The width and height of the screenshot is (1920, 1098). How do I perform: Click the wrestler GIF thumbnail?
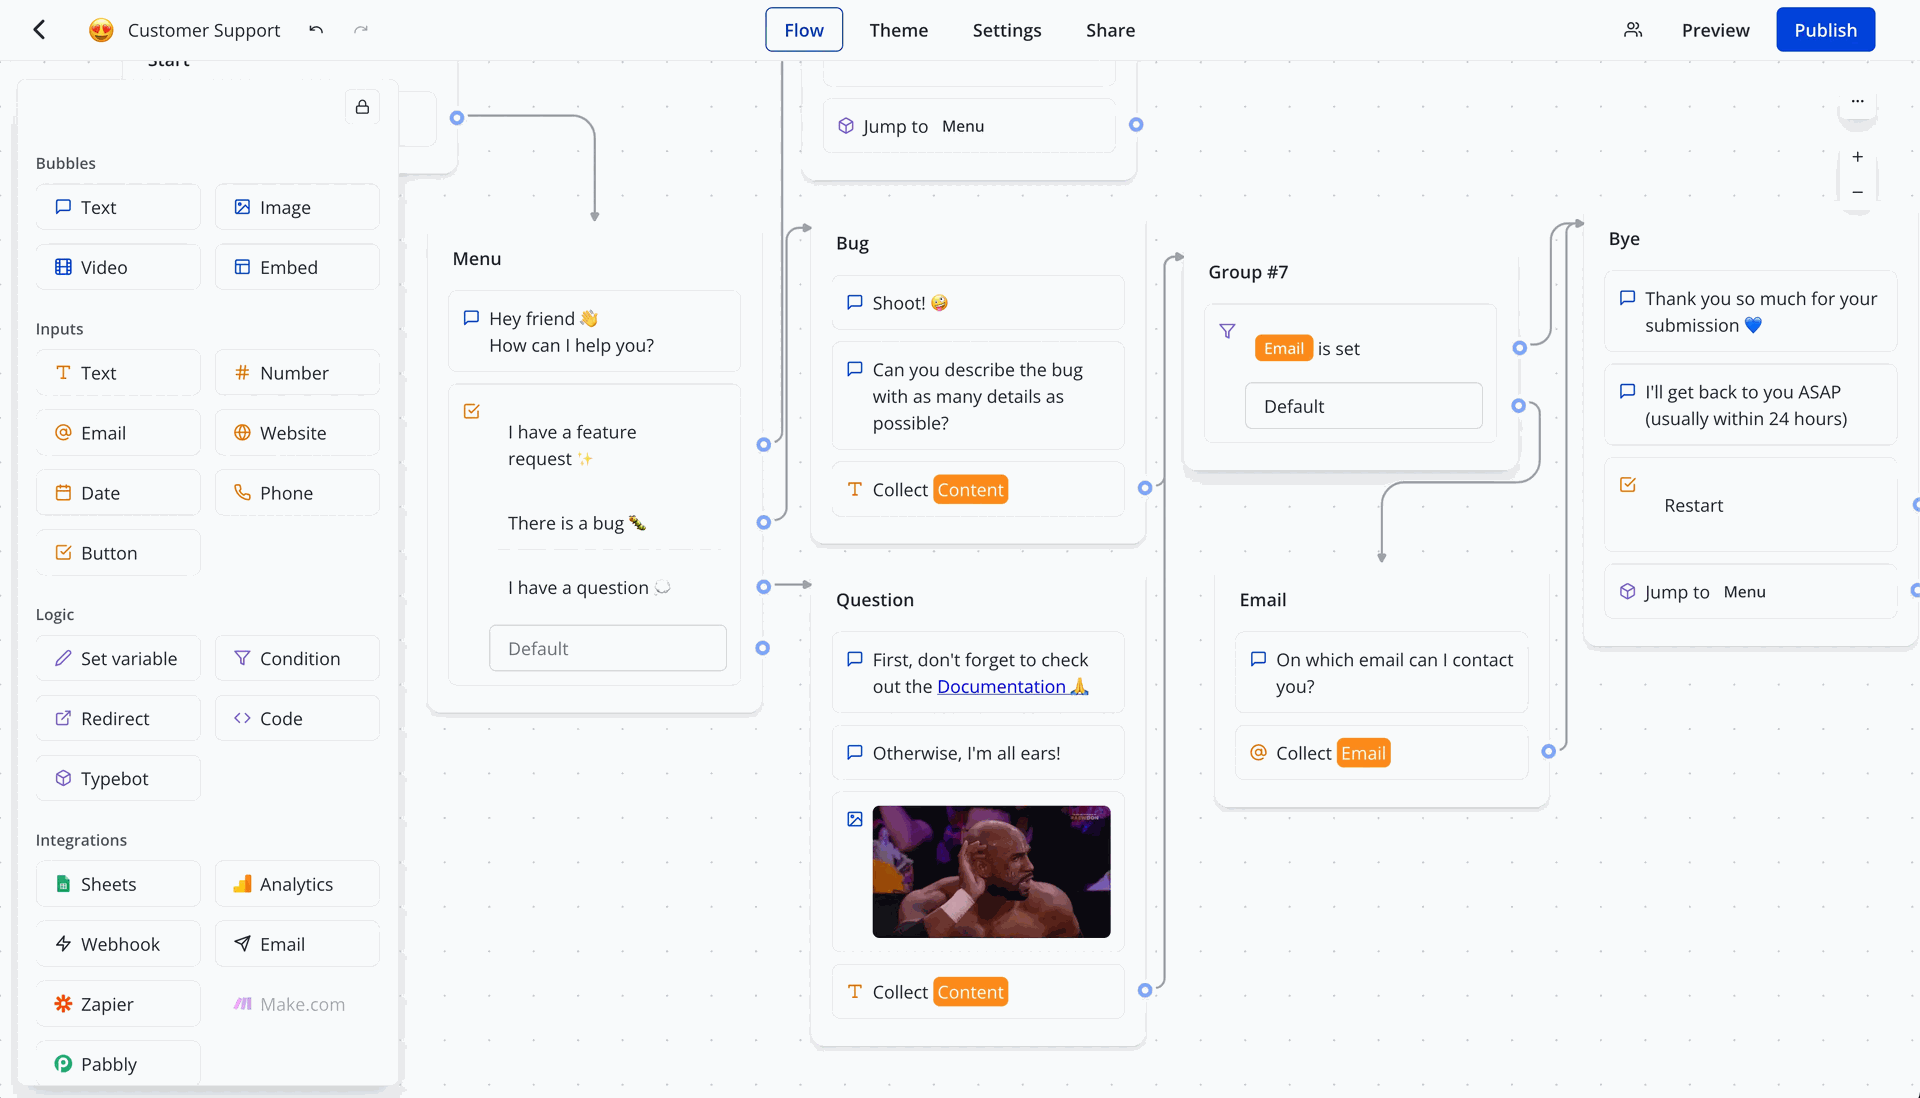tap(991, 872)
